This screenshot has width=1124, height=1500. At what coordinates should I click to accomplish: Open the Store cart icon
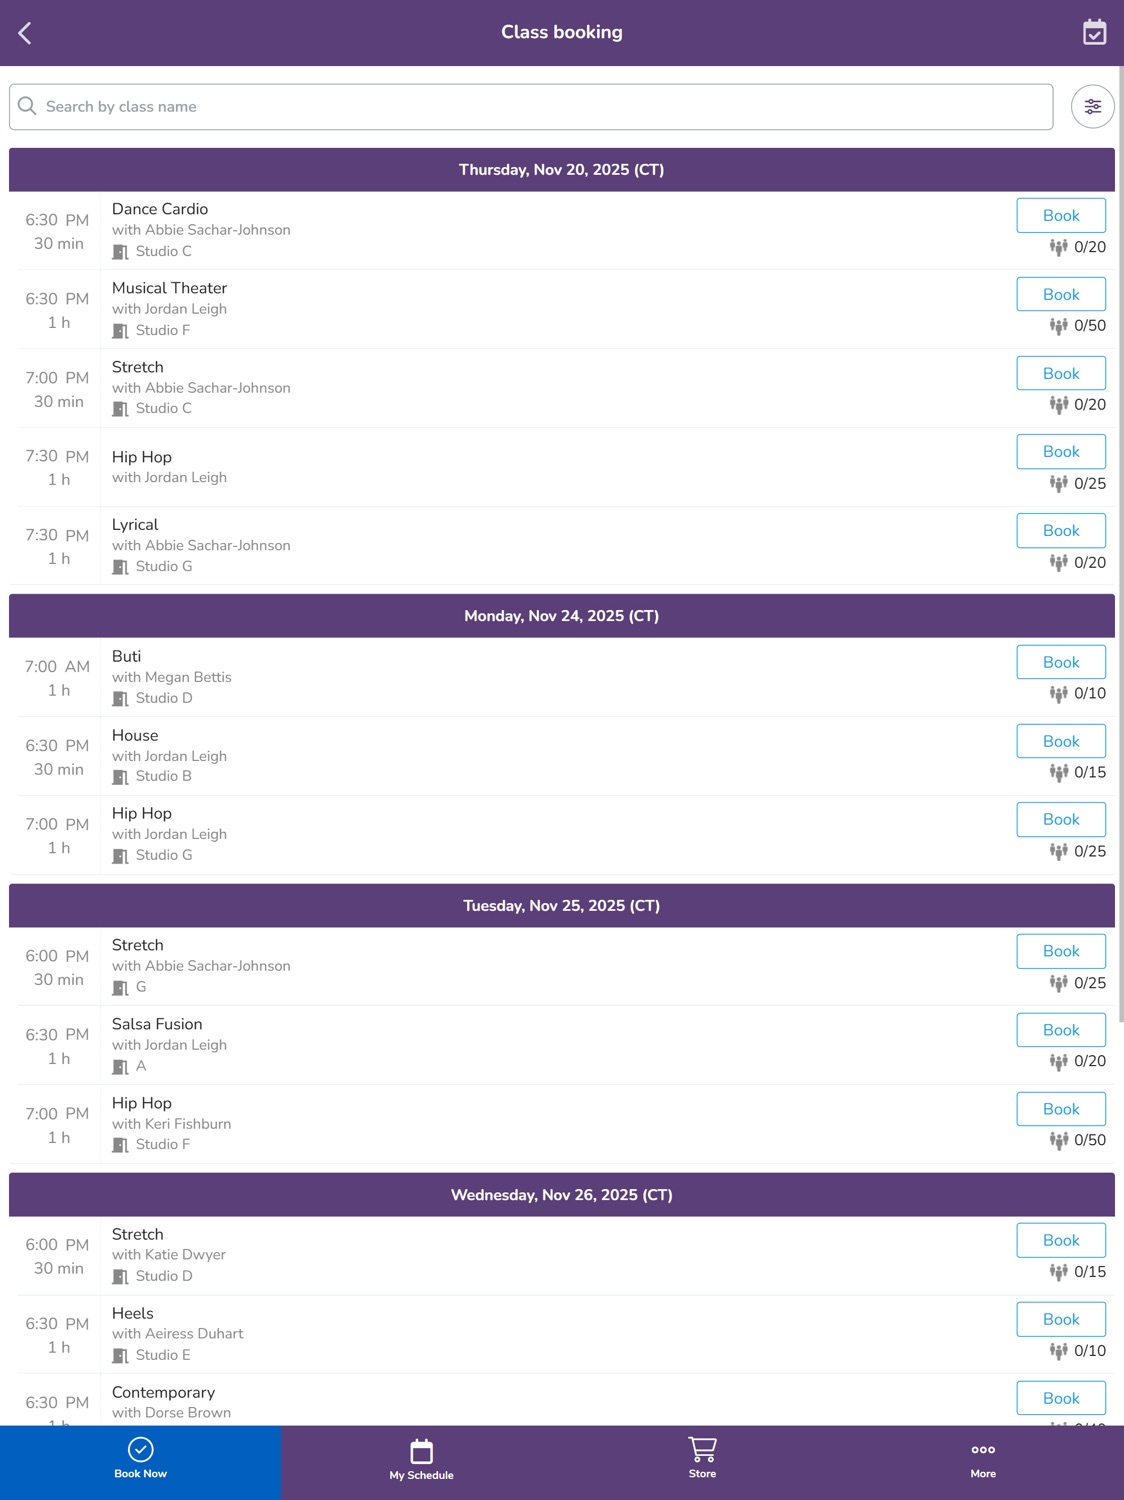[702, 1449]
